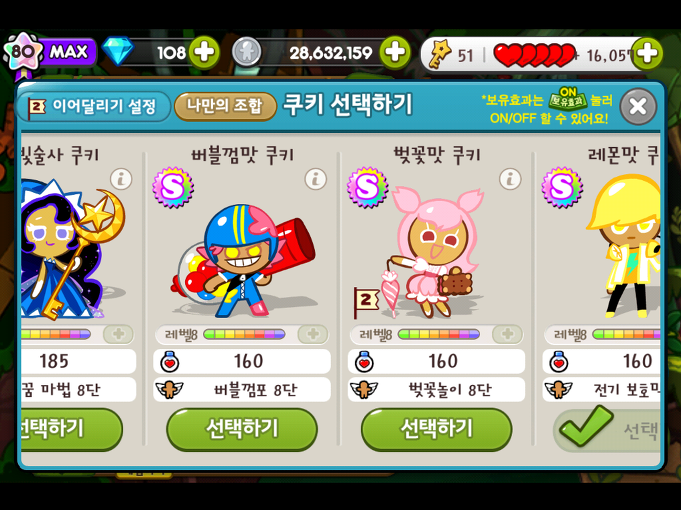Expand level upgrade plus on 벚꽃맛 쿠키
The height and width of the screenshot is (510, 681).
point(508,334)
